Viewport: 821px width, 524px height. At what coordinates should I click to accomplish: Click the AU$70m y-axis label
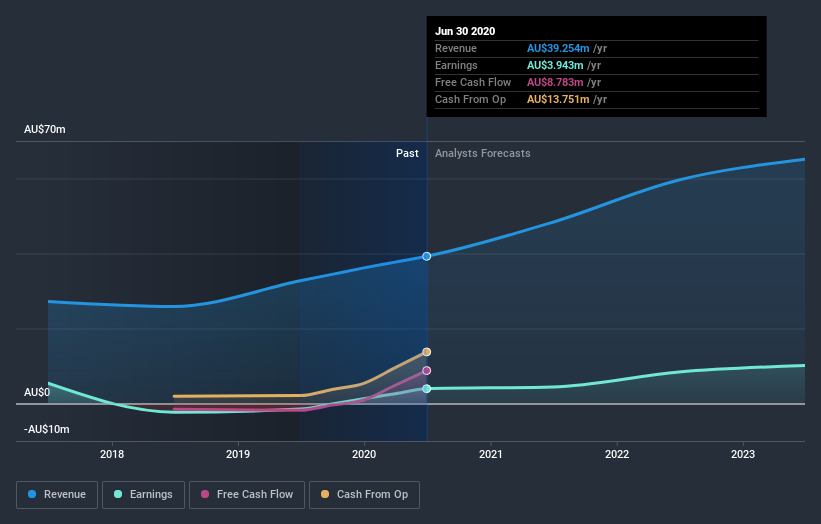(45, 129)
